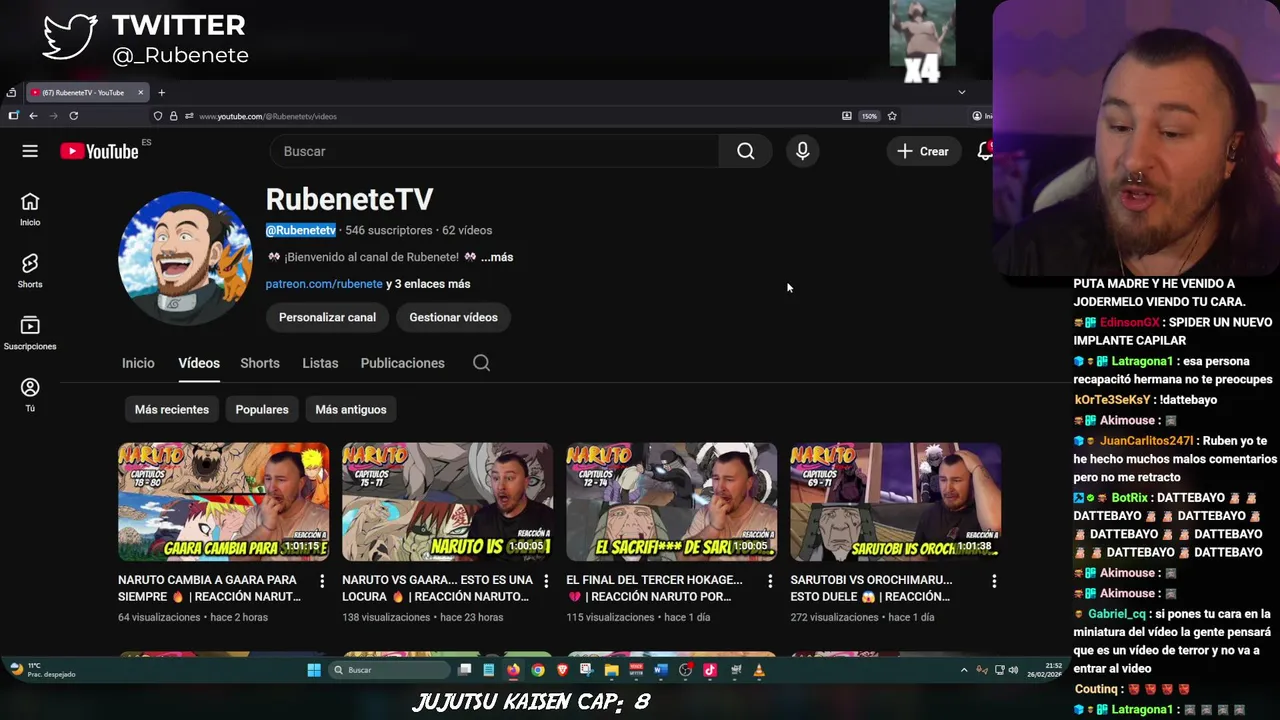Open options for NARUTO CAMBIA A GAARA video
This screenshot has height=720, width=1280.
[x=322, y=581]
